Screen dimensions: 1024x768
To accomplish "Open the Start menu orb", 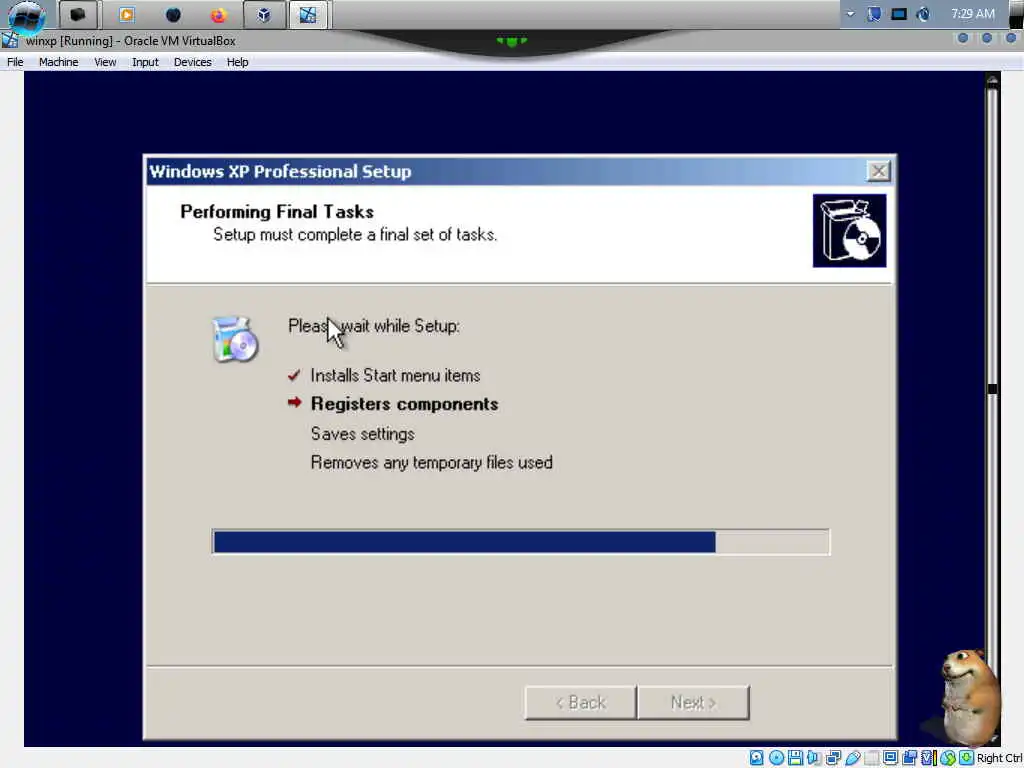I will pos(26,16).
